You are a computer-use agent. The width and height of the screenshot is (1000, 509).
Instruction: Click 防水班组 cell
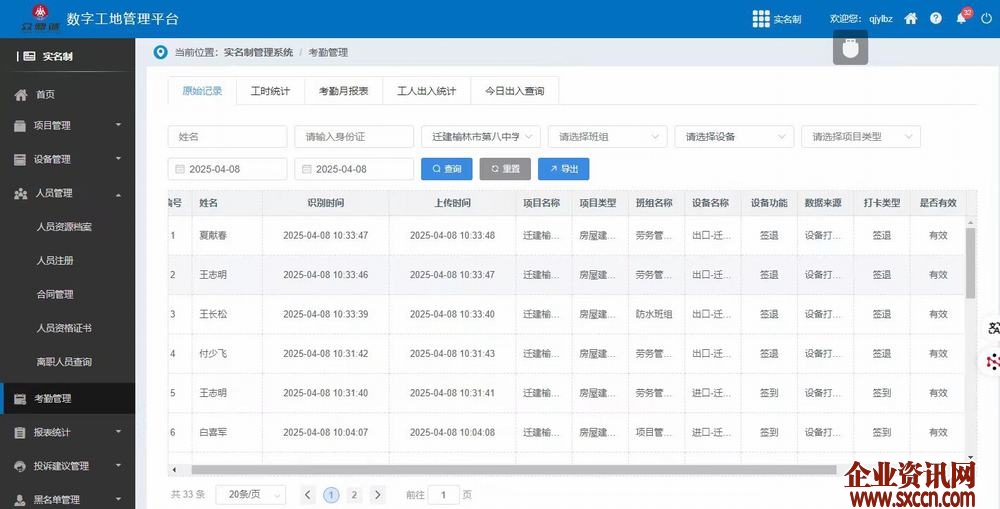[654, 314]
